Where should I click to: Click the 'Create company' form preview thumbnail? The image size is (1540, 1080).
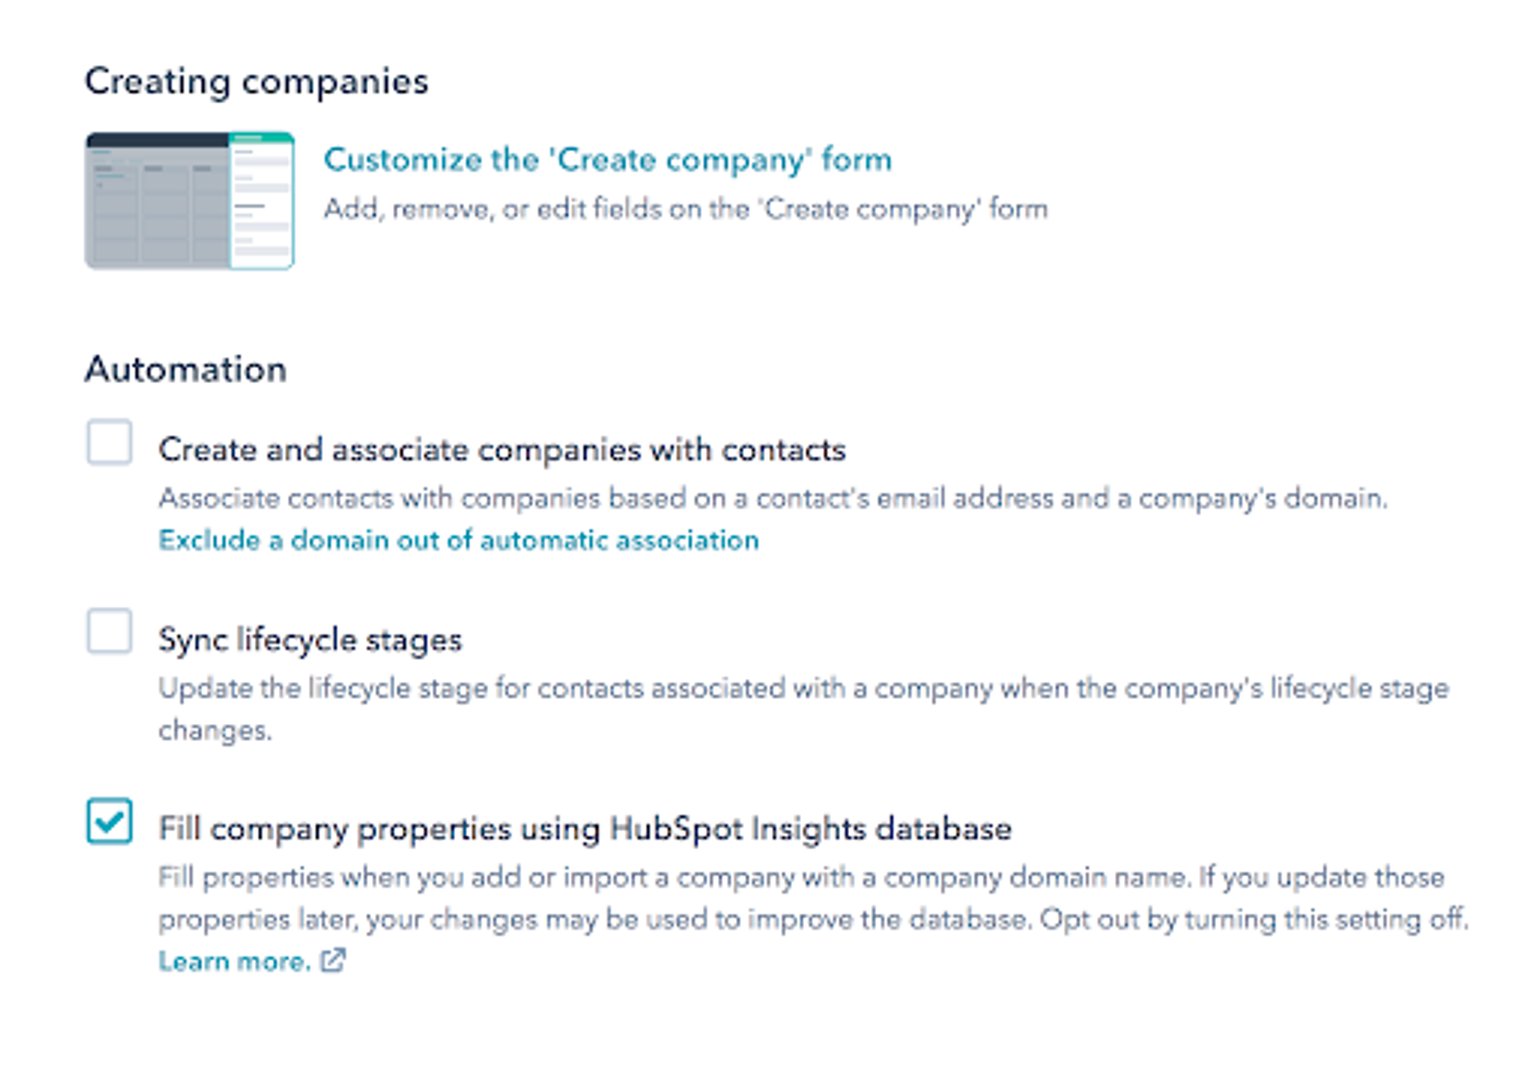pyautogui.click(x=190, y=197)
